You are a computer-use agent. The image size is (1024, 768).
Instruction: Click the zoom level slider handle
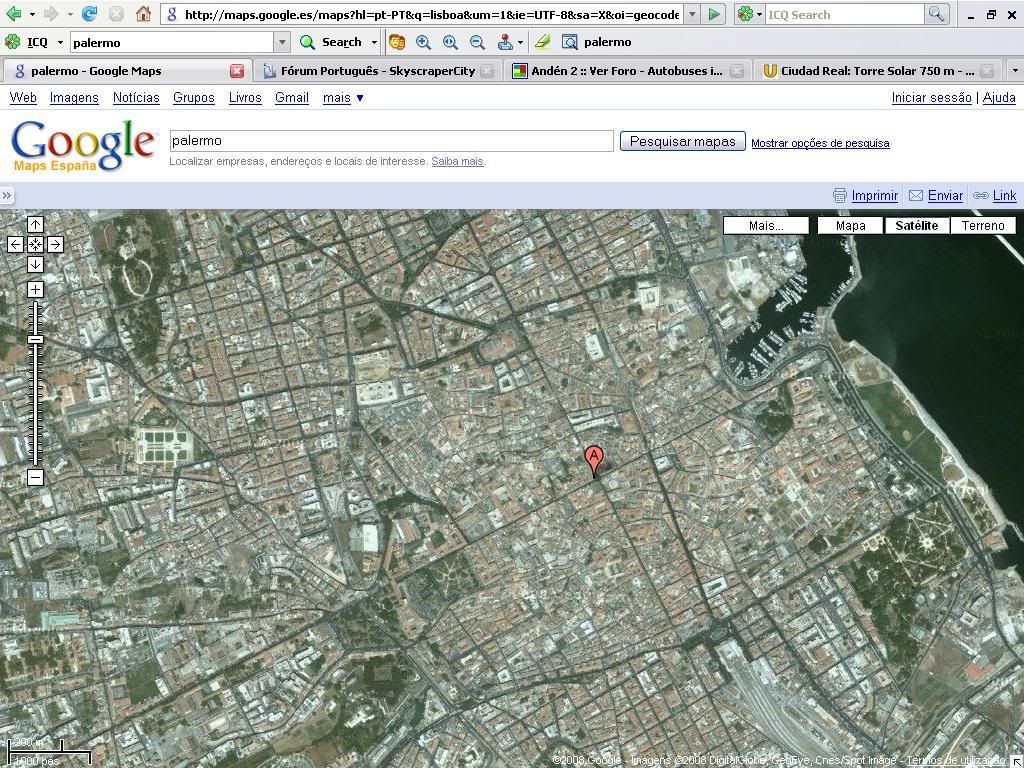(x=35, y=340)
